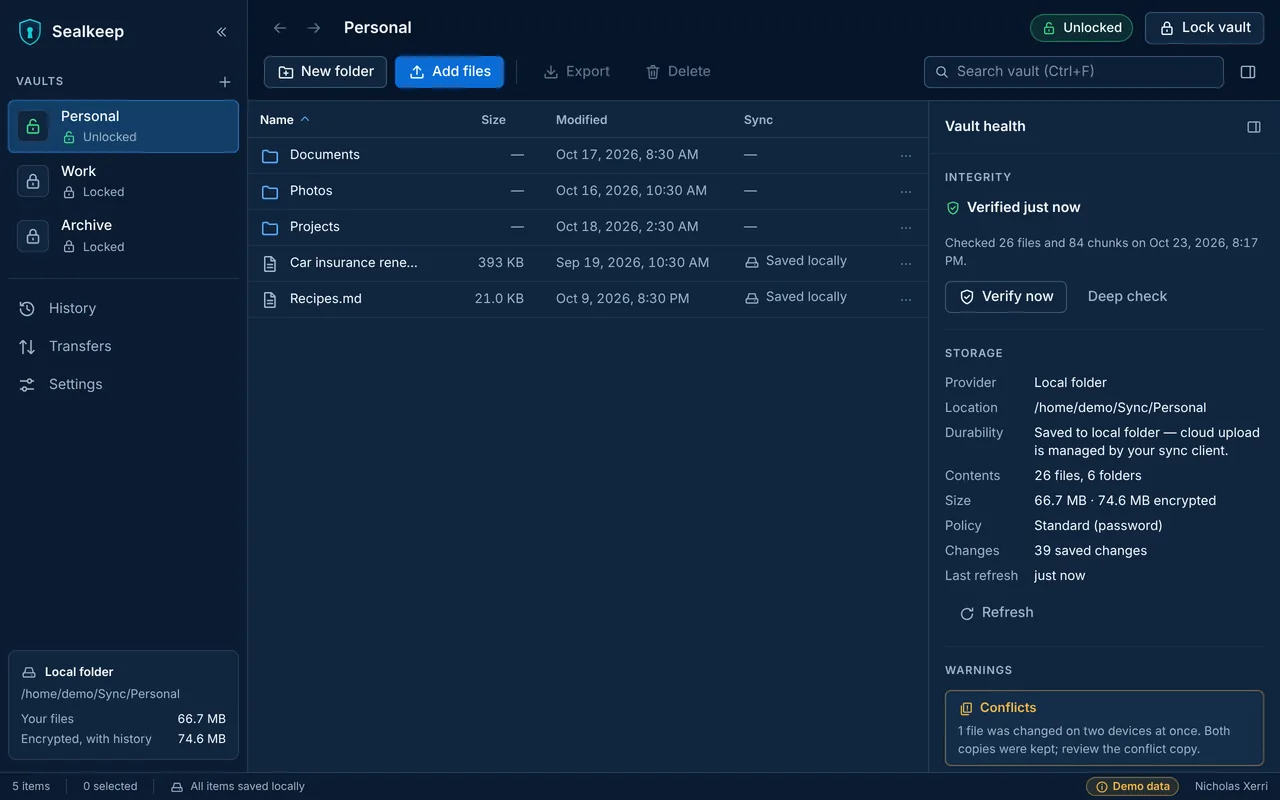Toggle the details panel from the toolbar icon
This screenshot has height=800, width=1280.
pos(1248,72)
